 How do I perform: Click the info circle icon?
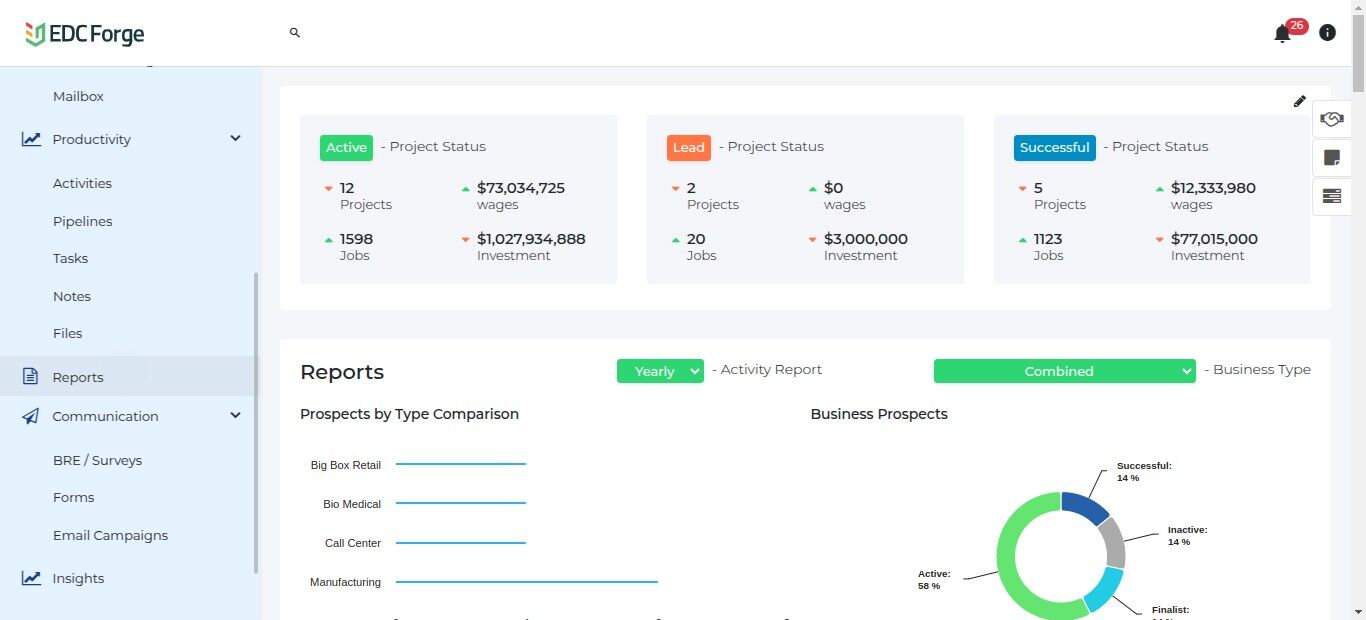pos(1327,33)
